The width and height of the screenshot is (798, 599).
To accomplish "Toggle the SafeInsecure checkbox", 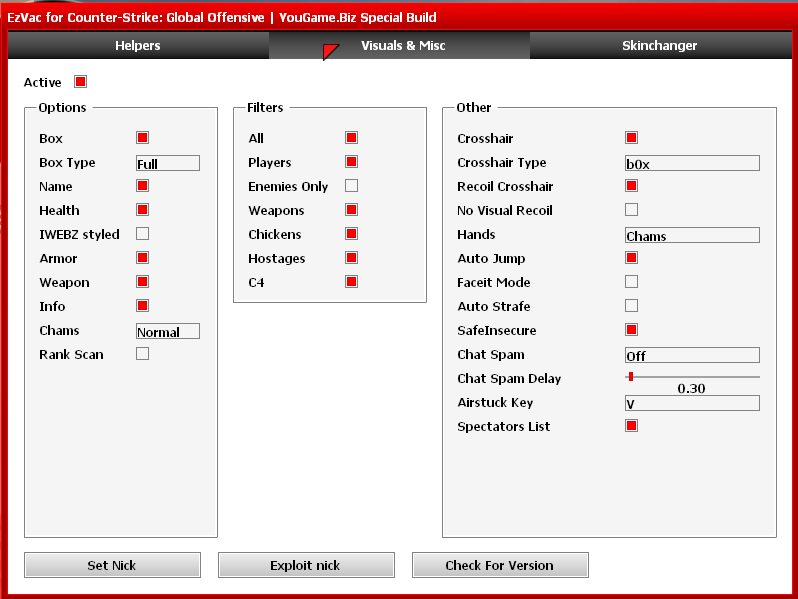I will pyautogui.click(x=632, y=330).
